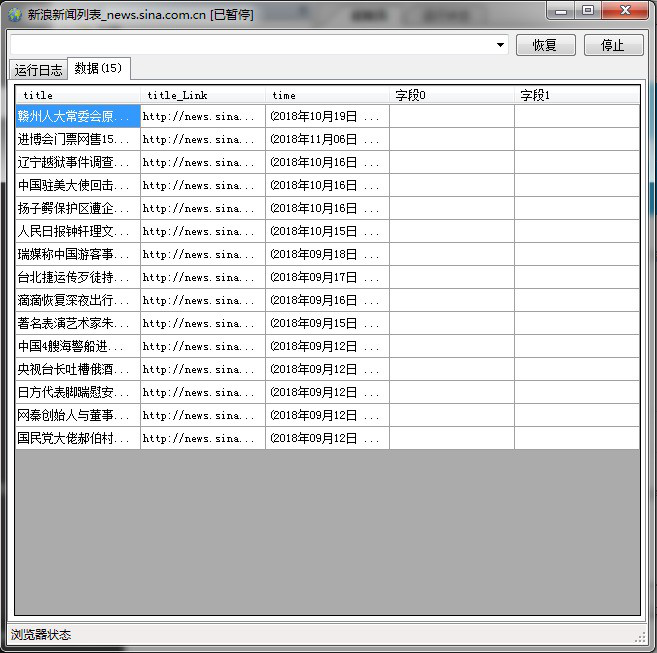Click the time cell (2018年09月18日

coord(327,254)
